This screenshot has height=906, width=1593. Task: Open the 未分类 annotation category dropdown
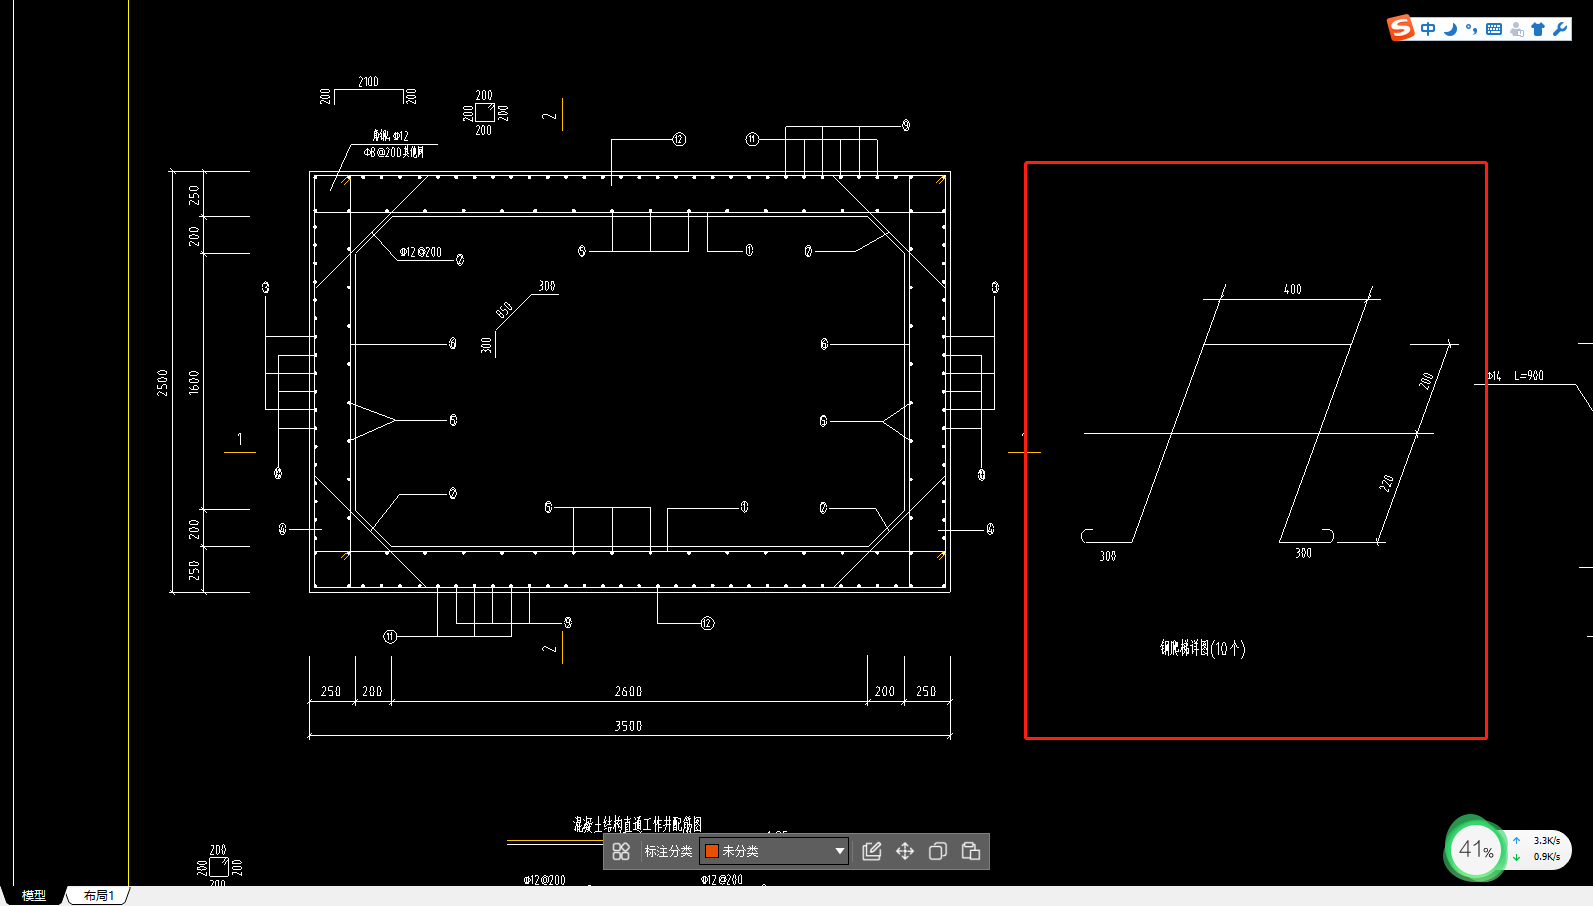coord(775,851)
